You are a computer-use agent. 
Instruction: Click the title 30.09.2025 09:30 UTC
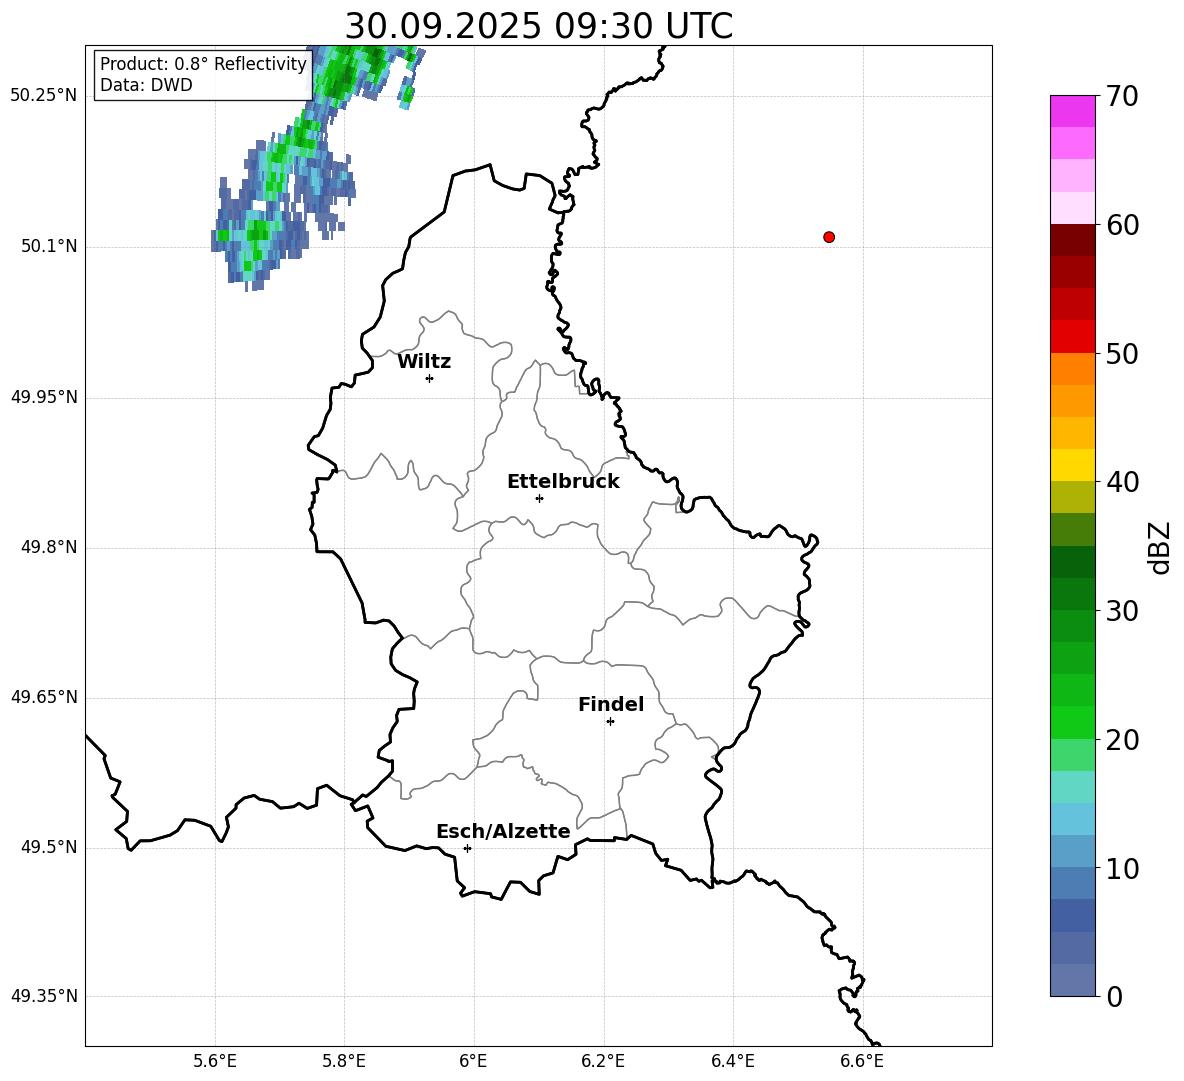coord(539,26)
